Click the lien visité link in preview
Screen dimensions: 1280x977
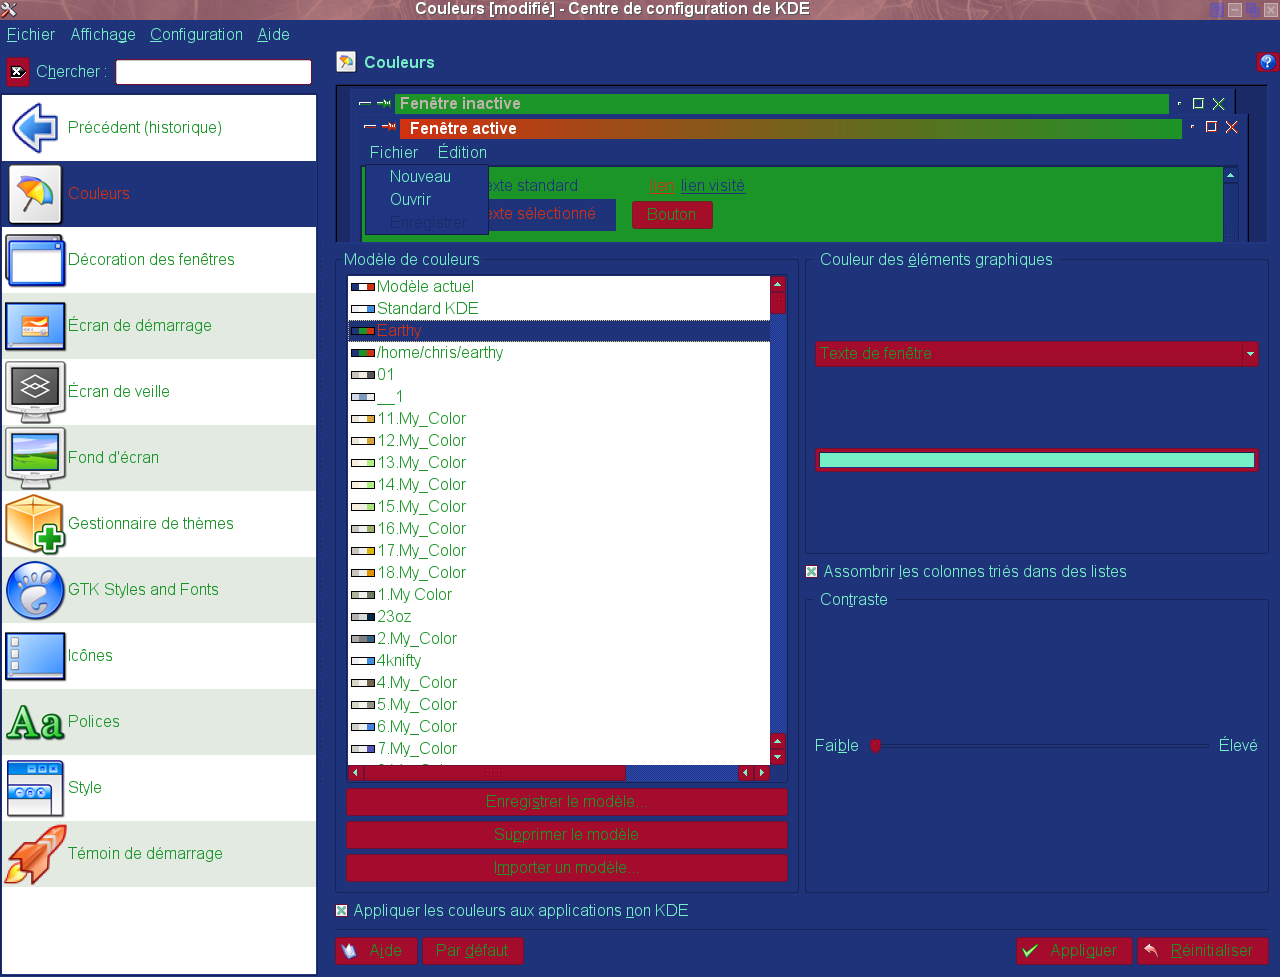click(712, 186)
